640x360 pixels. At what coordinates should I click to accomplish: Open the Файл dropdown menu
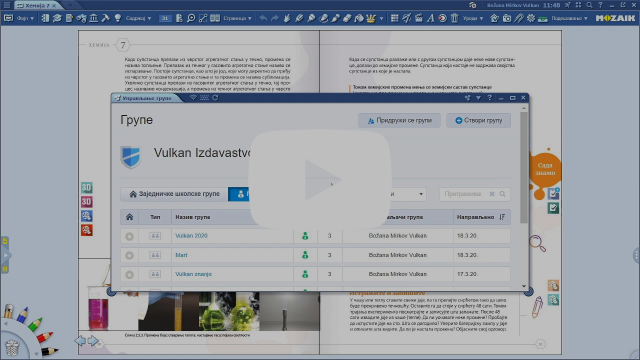(x=25, y=18)
